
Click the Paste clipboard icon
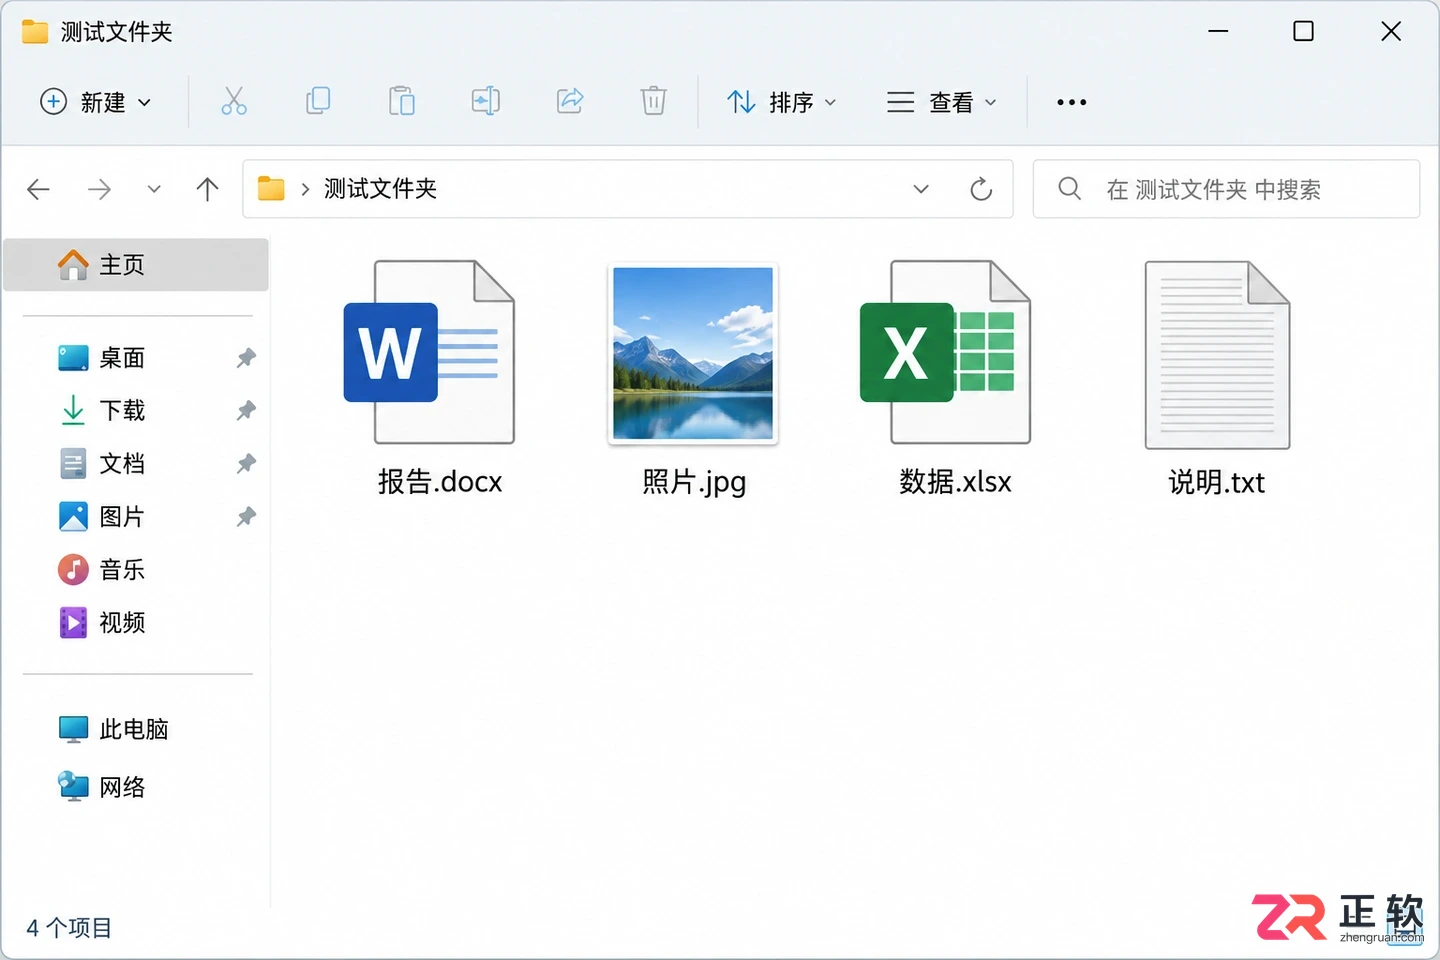tap(402, 101)
